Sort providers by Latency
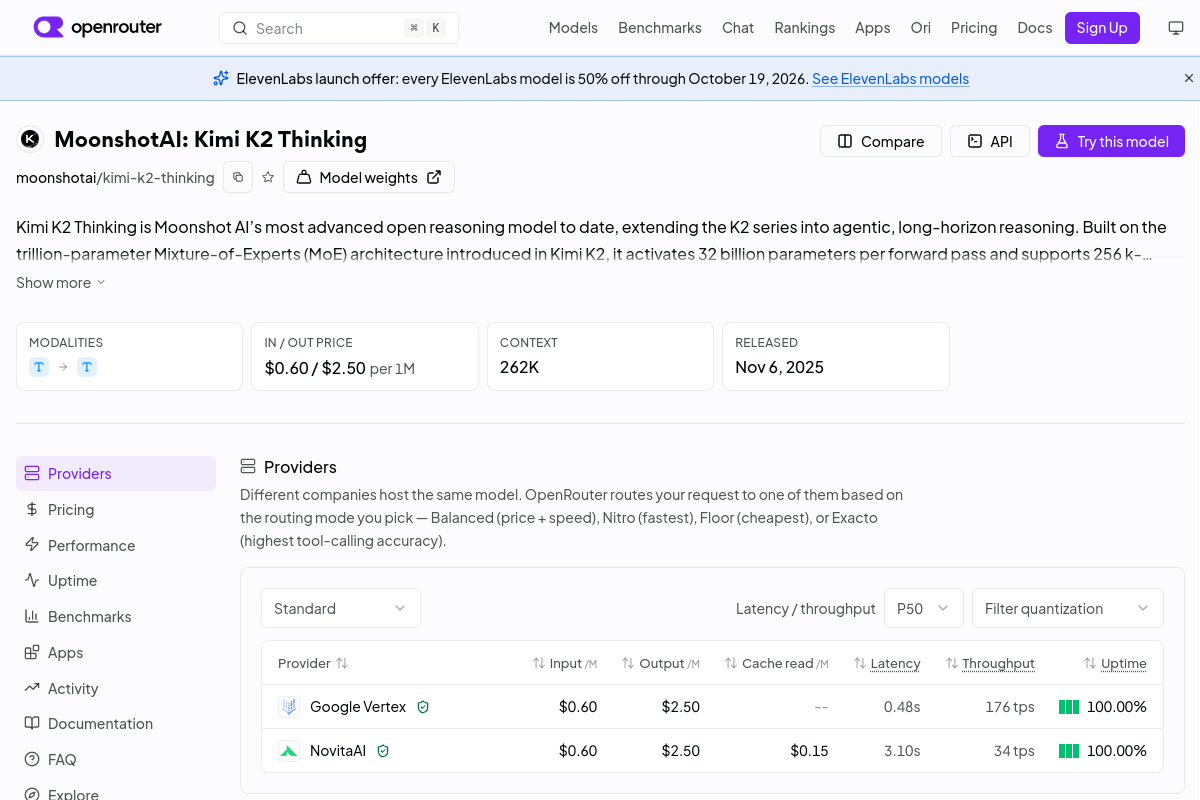This screenshot has height=800, width=1200. (887, 663)
